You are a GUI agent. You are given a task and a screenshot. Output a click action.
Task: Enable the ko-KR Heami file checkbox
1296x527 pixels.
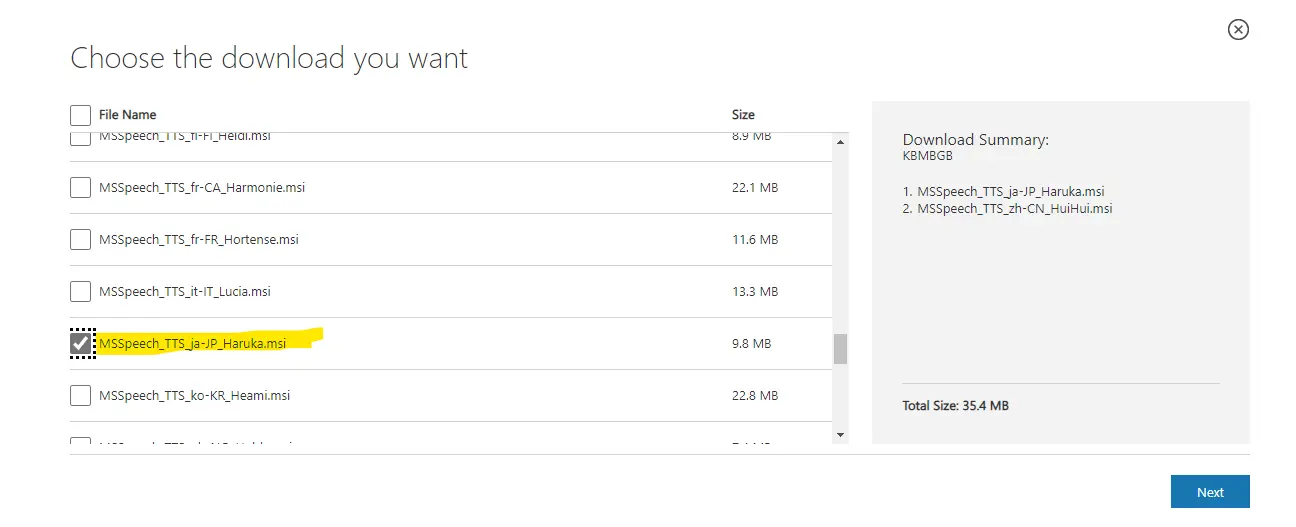tap(81, 395)
